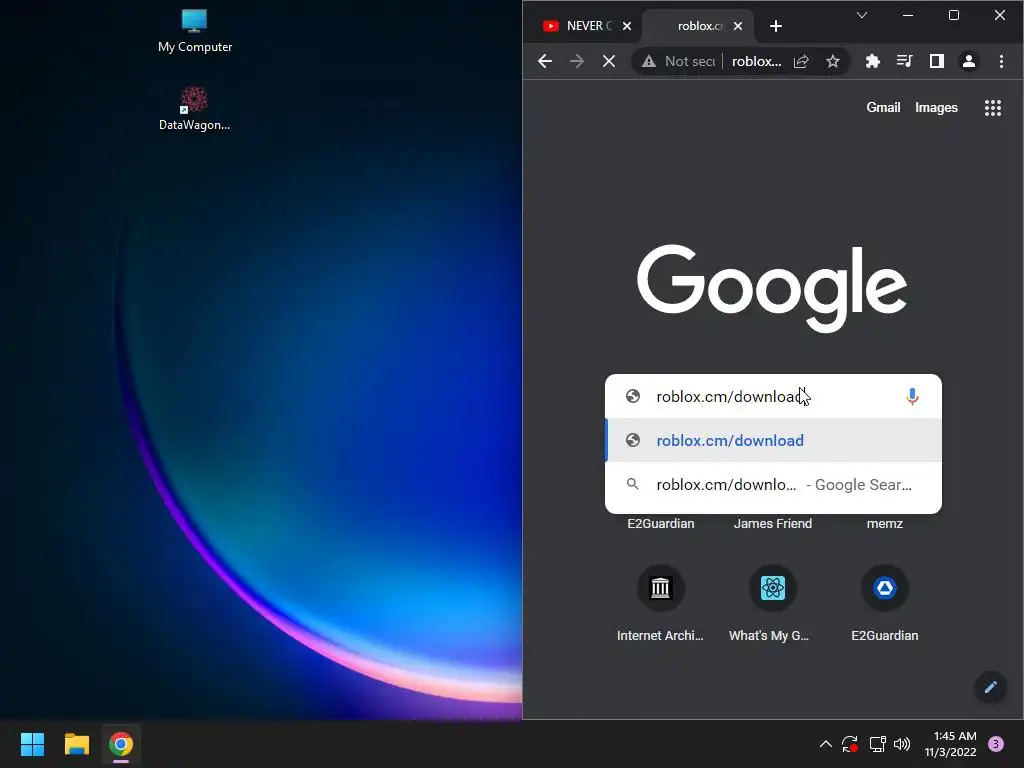The image size is (1024, 768).
Task: Open notification badge showing 3
Action: click(x=996, y=744)
